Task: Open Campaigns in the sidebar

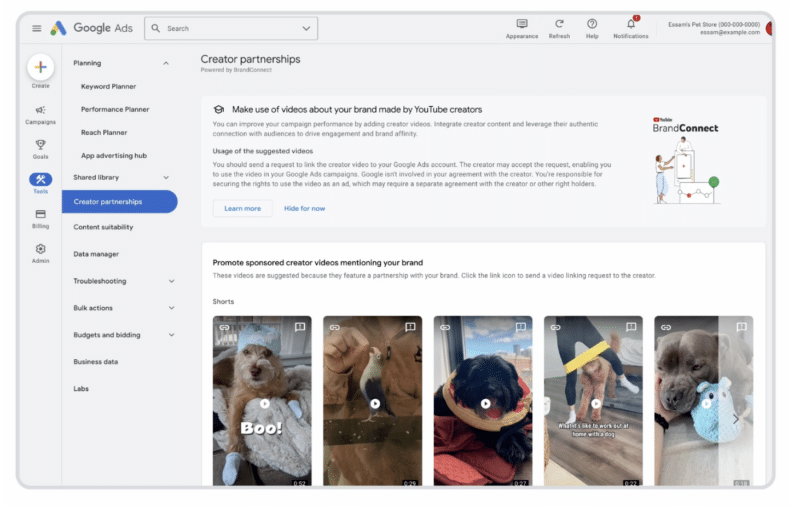Action: pos(40,115)
